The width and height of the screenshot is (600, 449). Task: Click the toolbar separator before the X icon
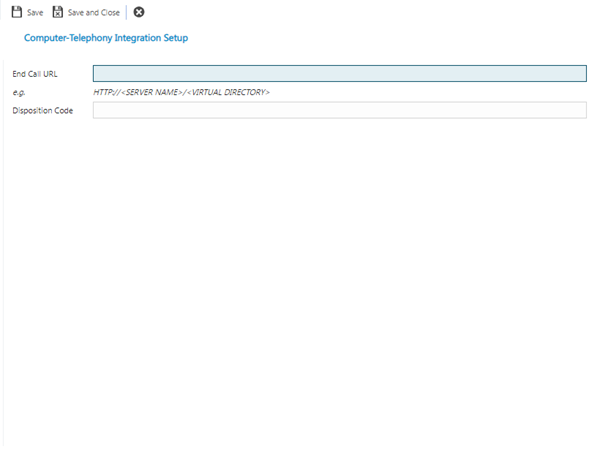(127, 12)
